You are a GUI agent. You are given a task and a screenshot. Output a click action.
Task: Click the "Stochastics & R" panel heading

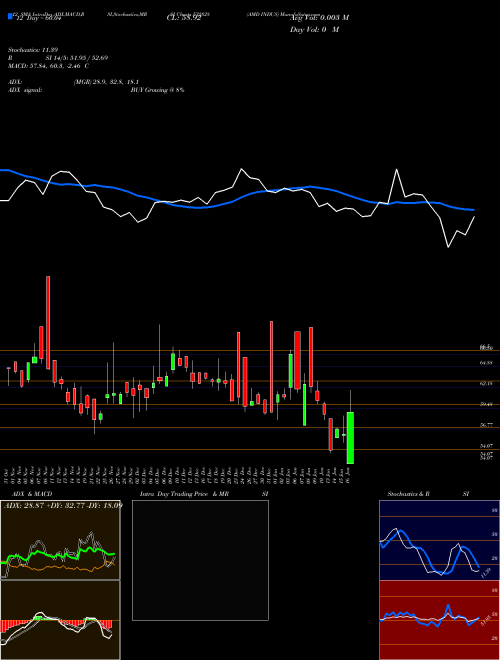pos(409,494)
